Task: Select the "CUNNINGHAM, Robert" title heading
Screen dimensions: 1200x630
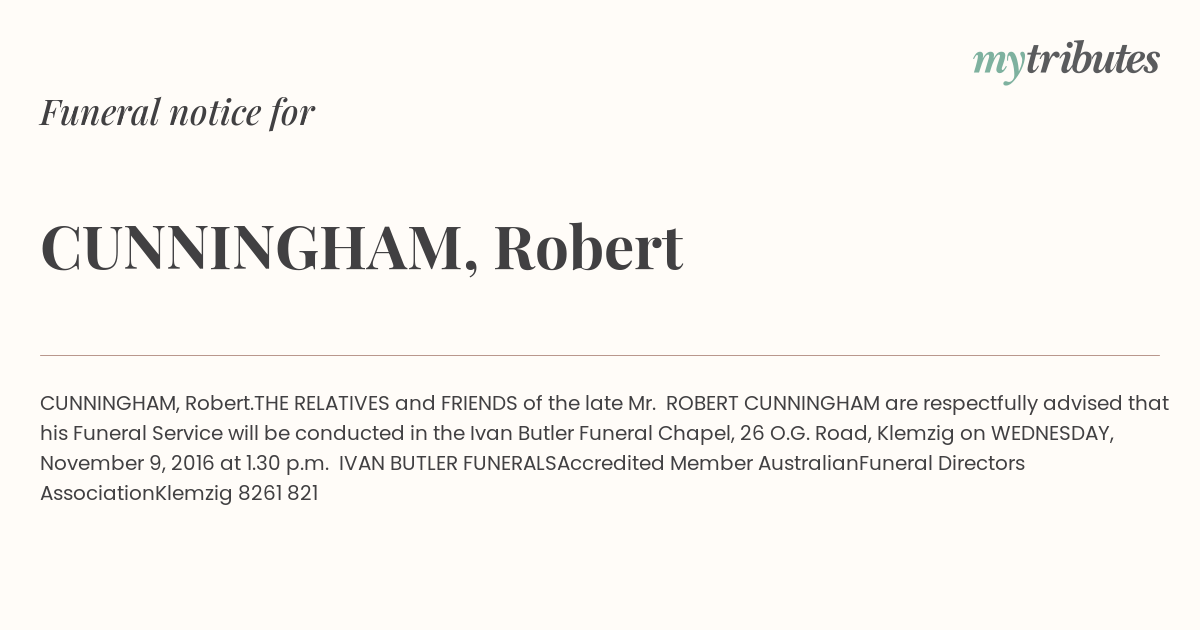Action: point(361,248)
